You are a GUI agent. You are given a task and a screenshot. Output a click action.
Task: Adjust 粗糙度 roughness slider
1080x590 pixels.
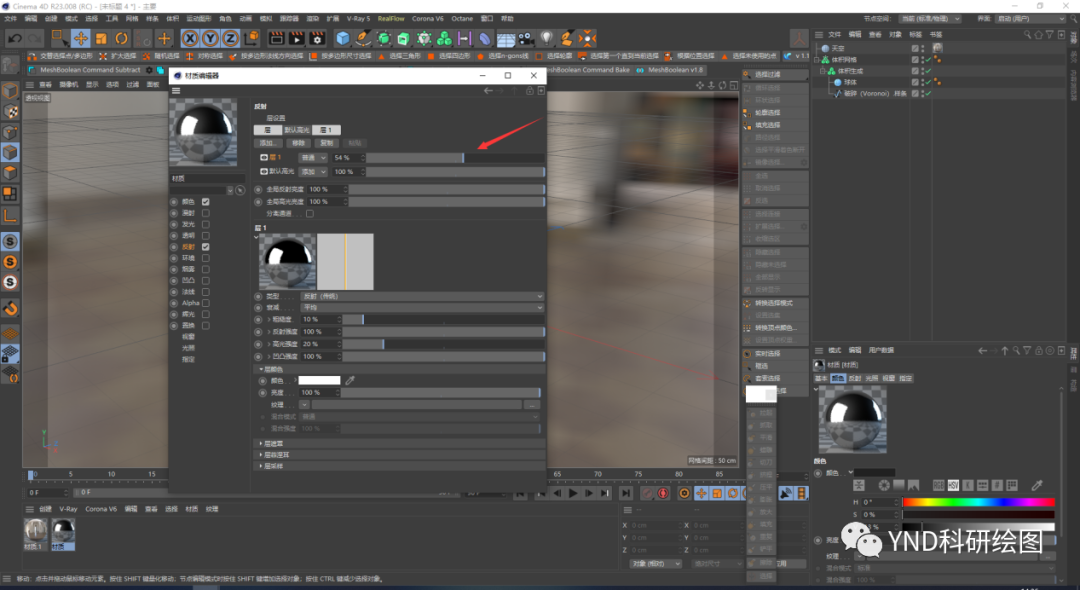pos(444,319)
